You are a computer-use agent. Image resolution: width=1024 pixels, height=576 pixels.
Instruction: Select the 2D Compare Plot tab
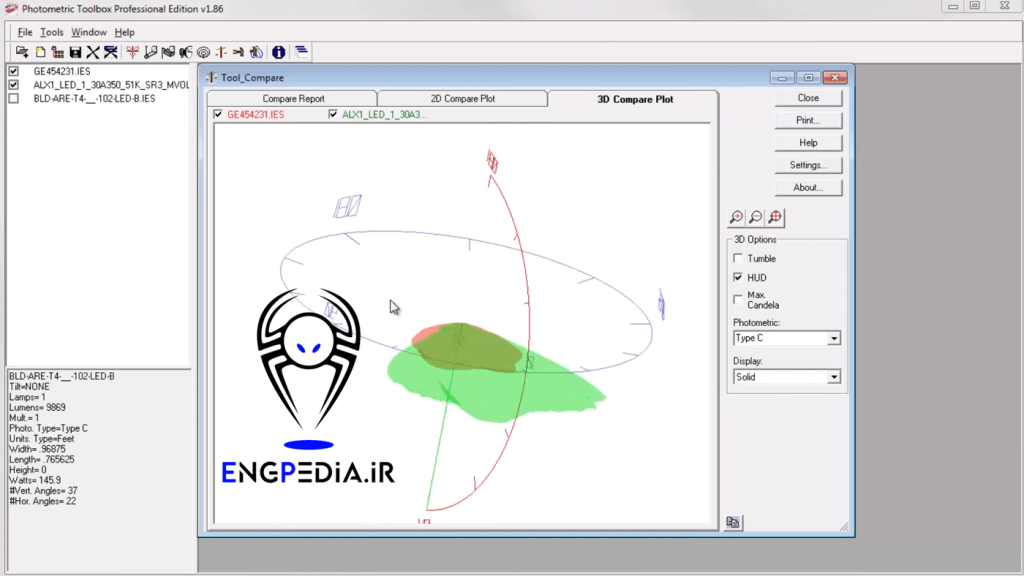click(462, 99)
